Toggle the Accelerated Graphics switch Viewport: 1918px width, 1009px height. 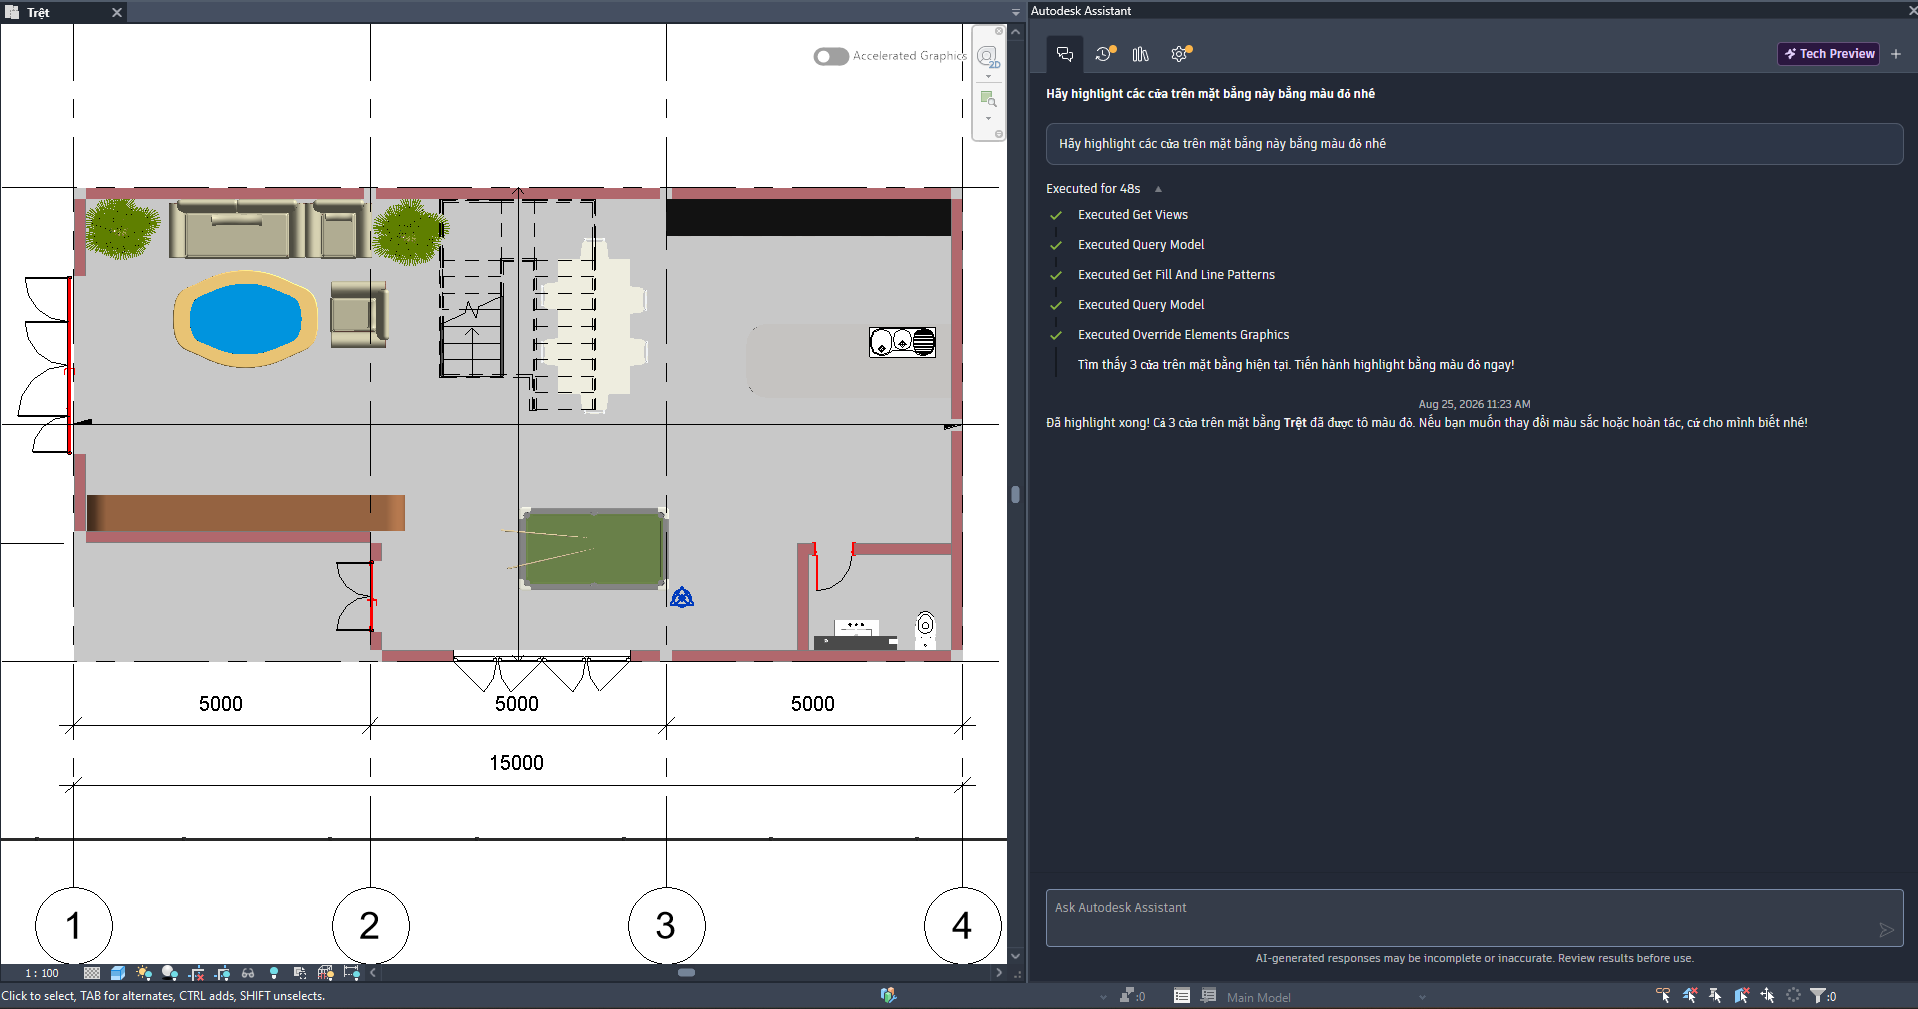tap(831, 56)
